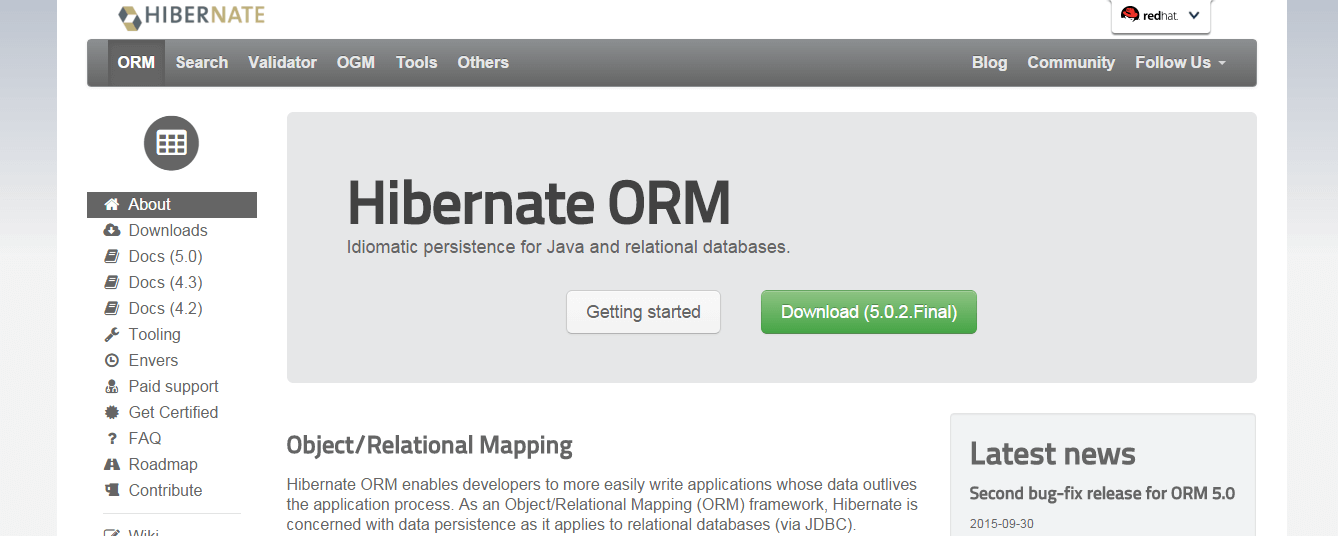Switch to the OGM tab

tap(356, 62)
